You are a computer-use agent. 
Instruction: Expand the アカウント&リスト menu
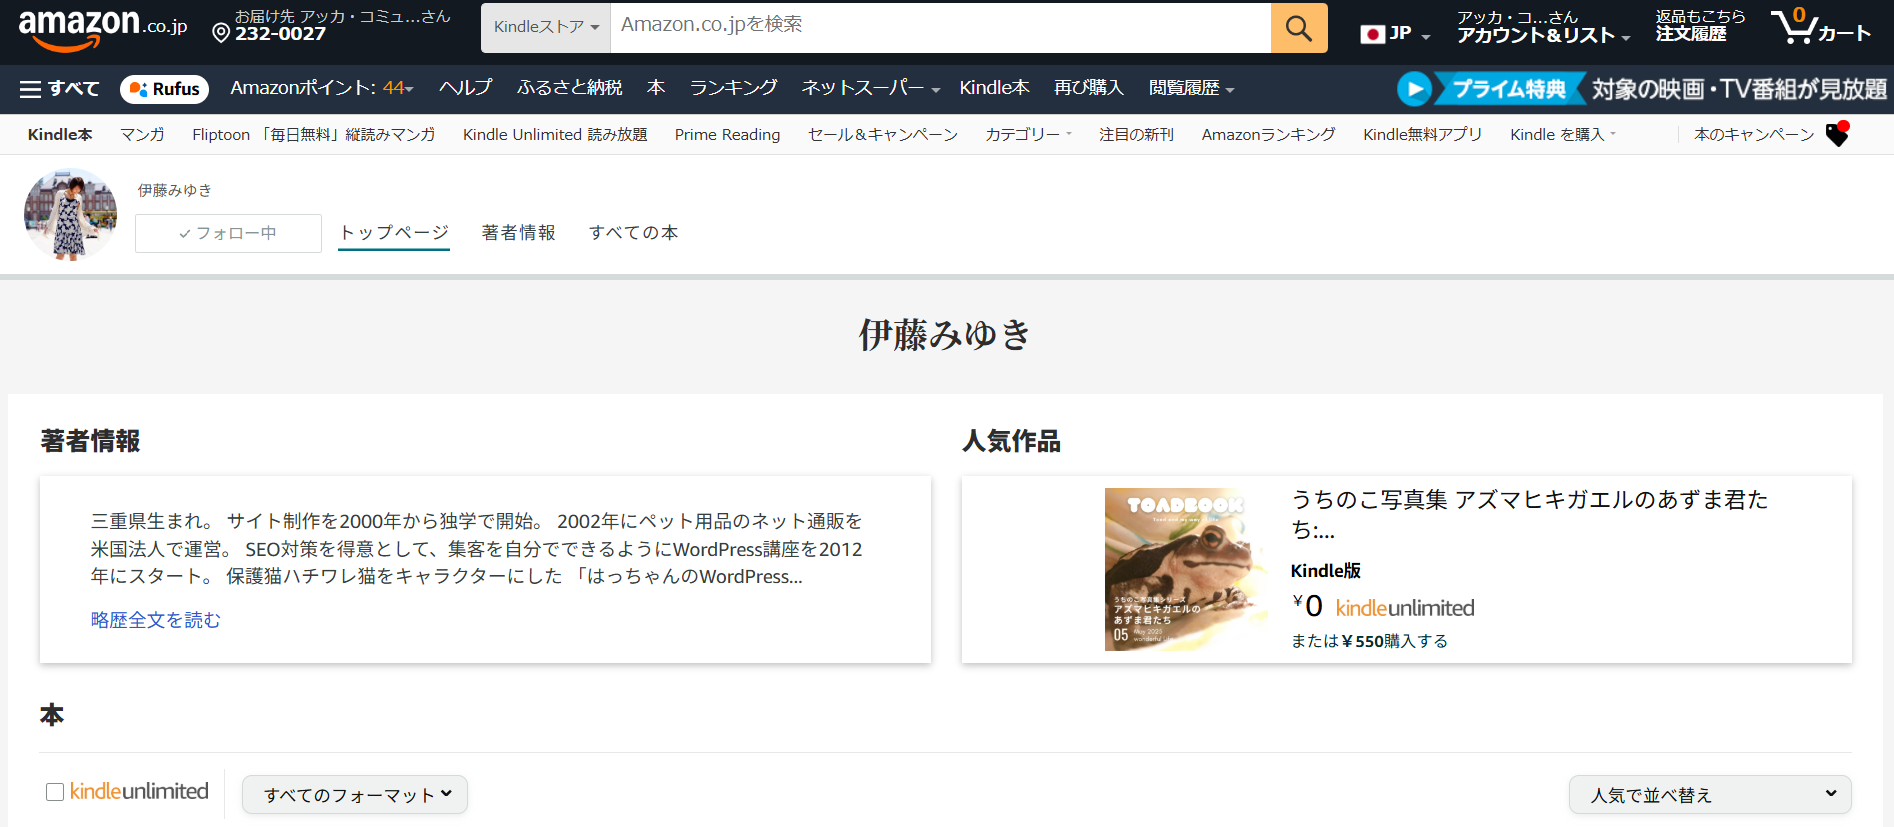point(1543,27)
